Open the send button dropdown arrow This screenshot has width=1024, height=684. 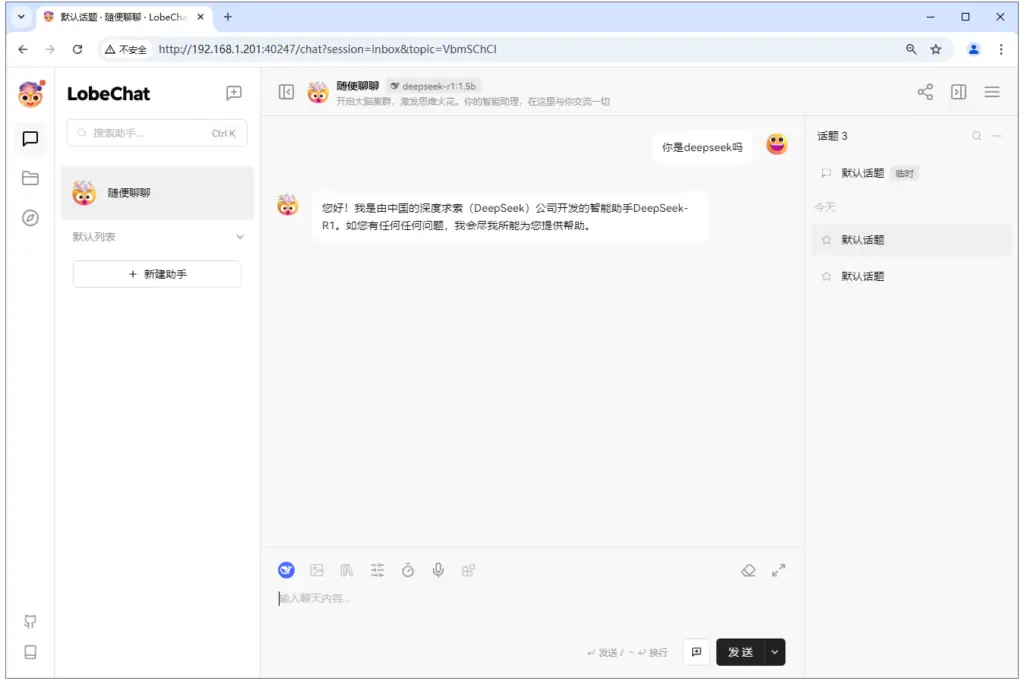coord(774,651)
